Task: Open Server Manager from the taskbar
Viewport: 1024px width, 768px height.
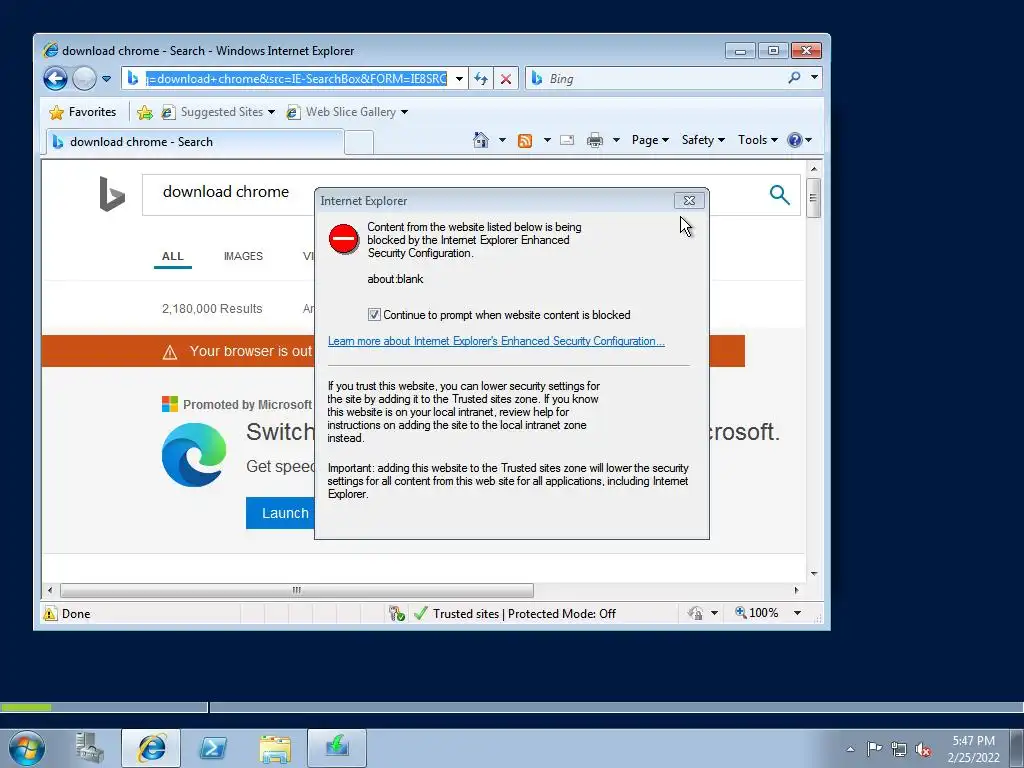Action: [89, 748]
